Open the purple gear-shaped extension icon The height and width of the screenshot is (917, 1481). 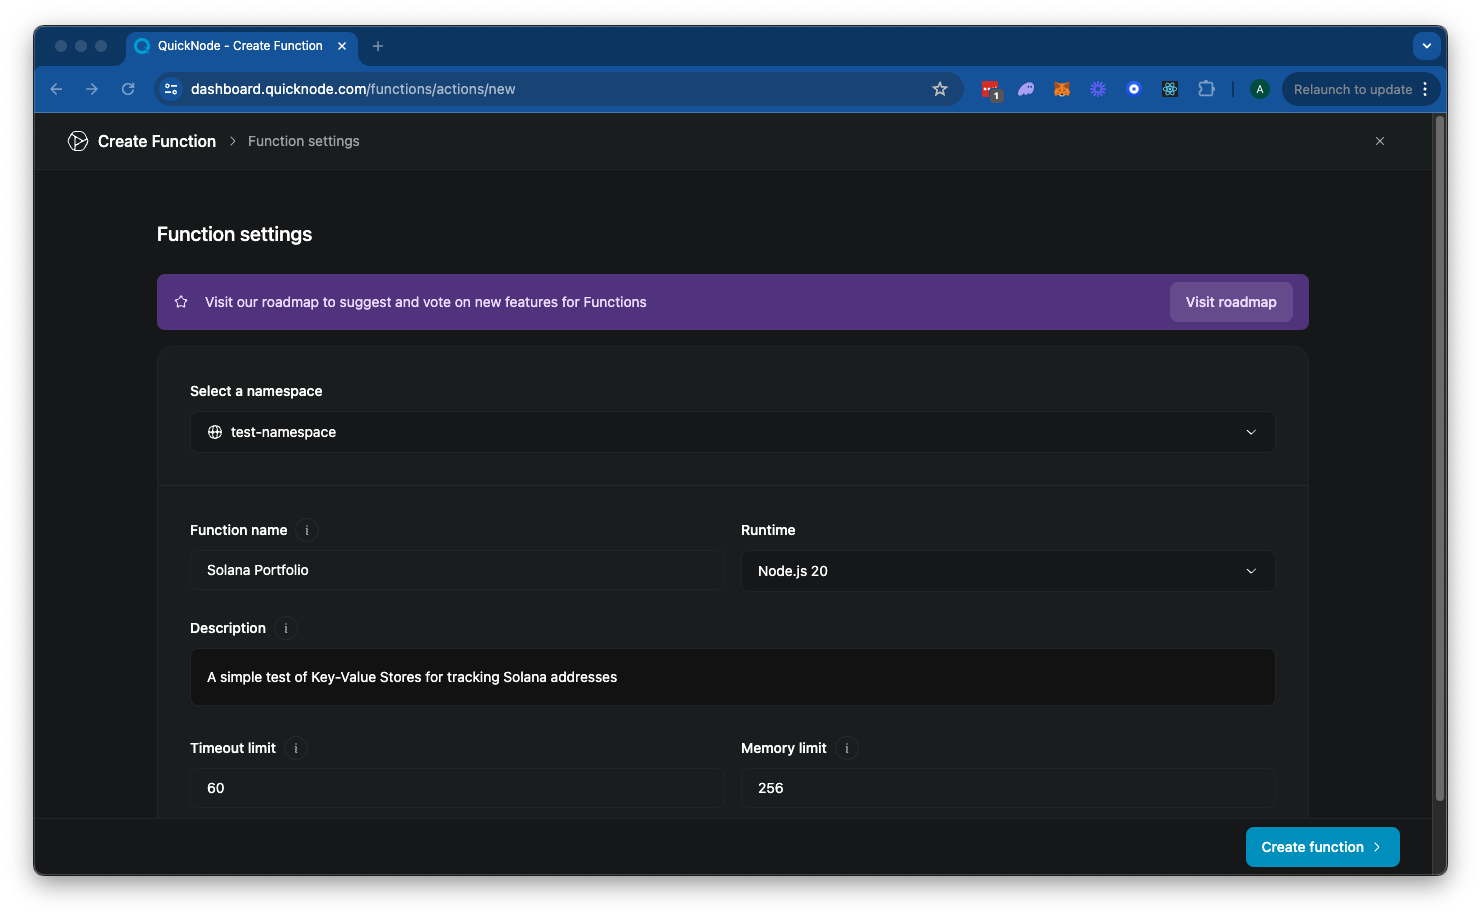[x=1098, y=89]
